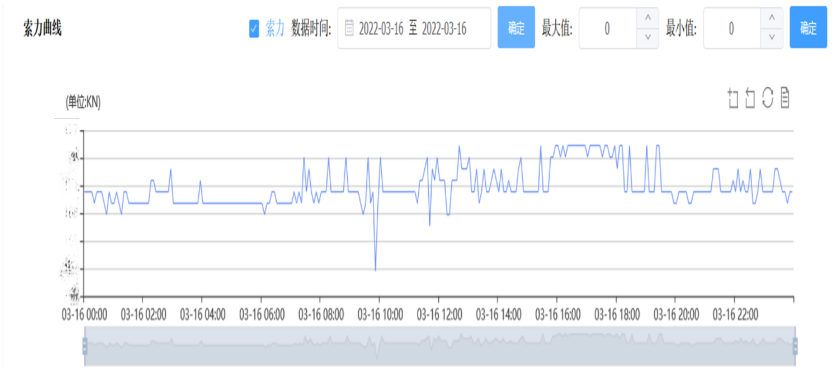Image resolution: width=834 pixels, height=368 pixels.
Task: Click the calendar icon in date range
Action: pos(349,28)
